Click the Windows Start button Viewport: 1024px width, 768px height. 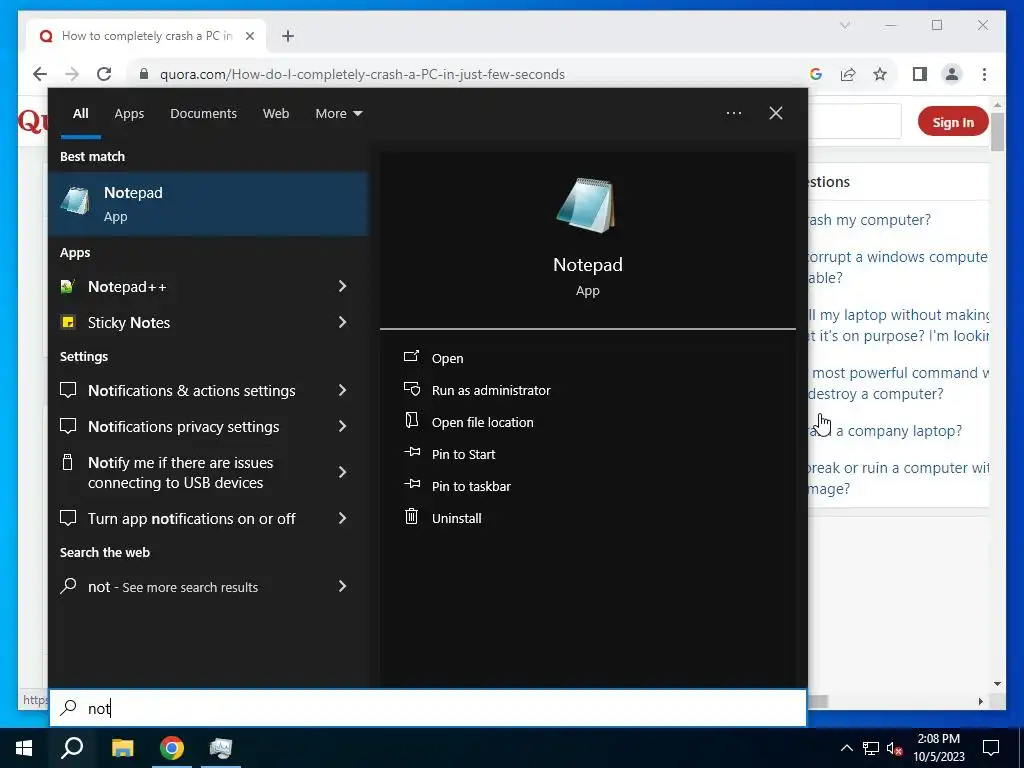coord(24,748)
